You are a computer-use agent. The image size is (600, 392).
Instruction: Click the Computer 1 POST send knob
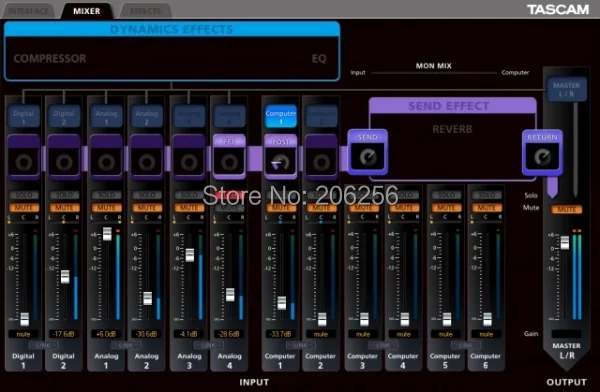(x=281, y=162)
